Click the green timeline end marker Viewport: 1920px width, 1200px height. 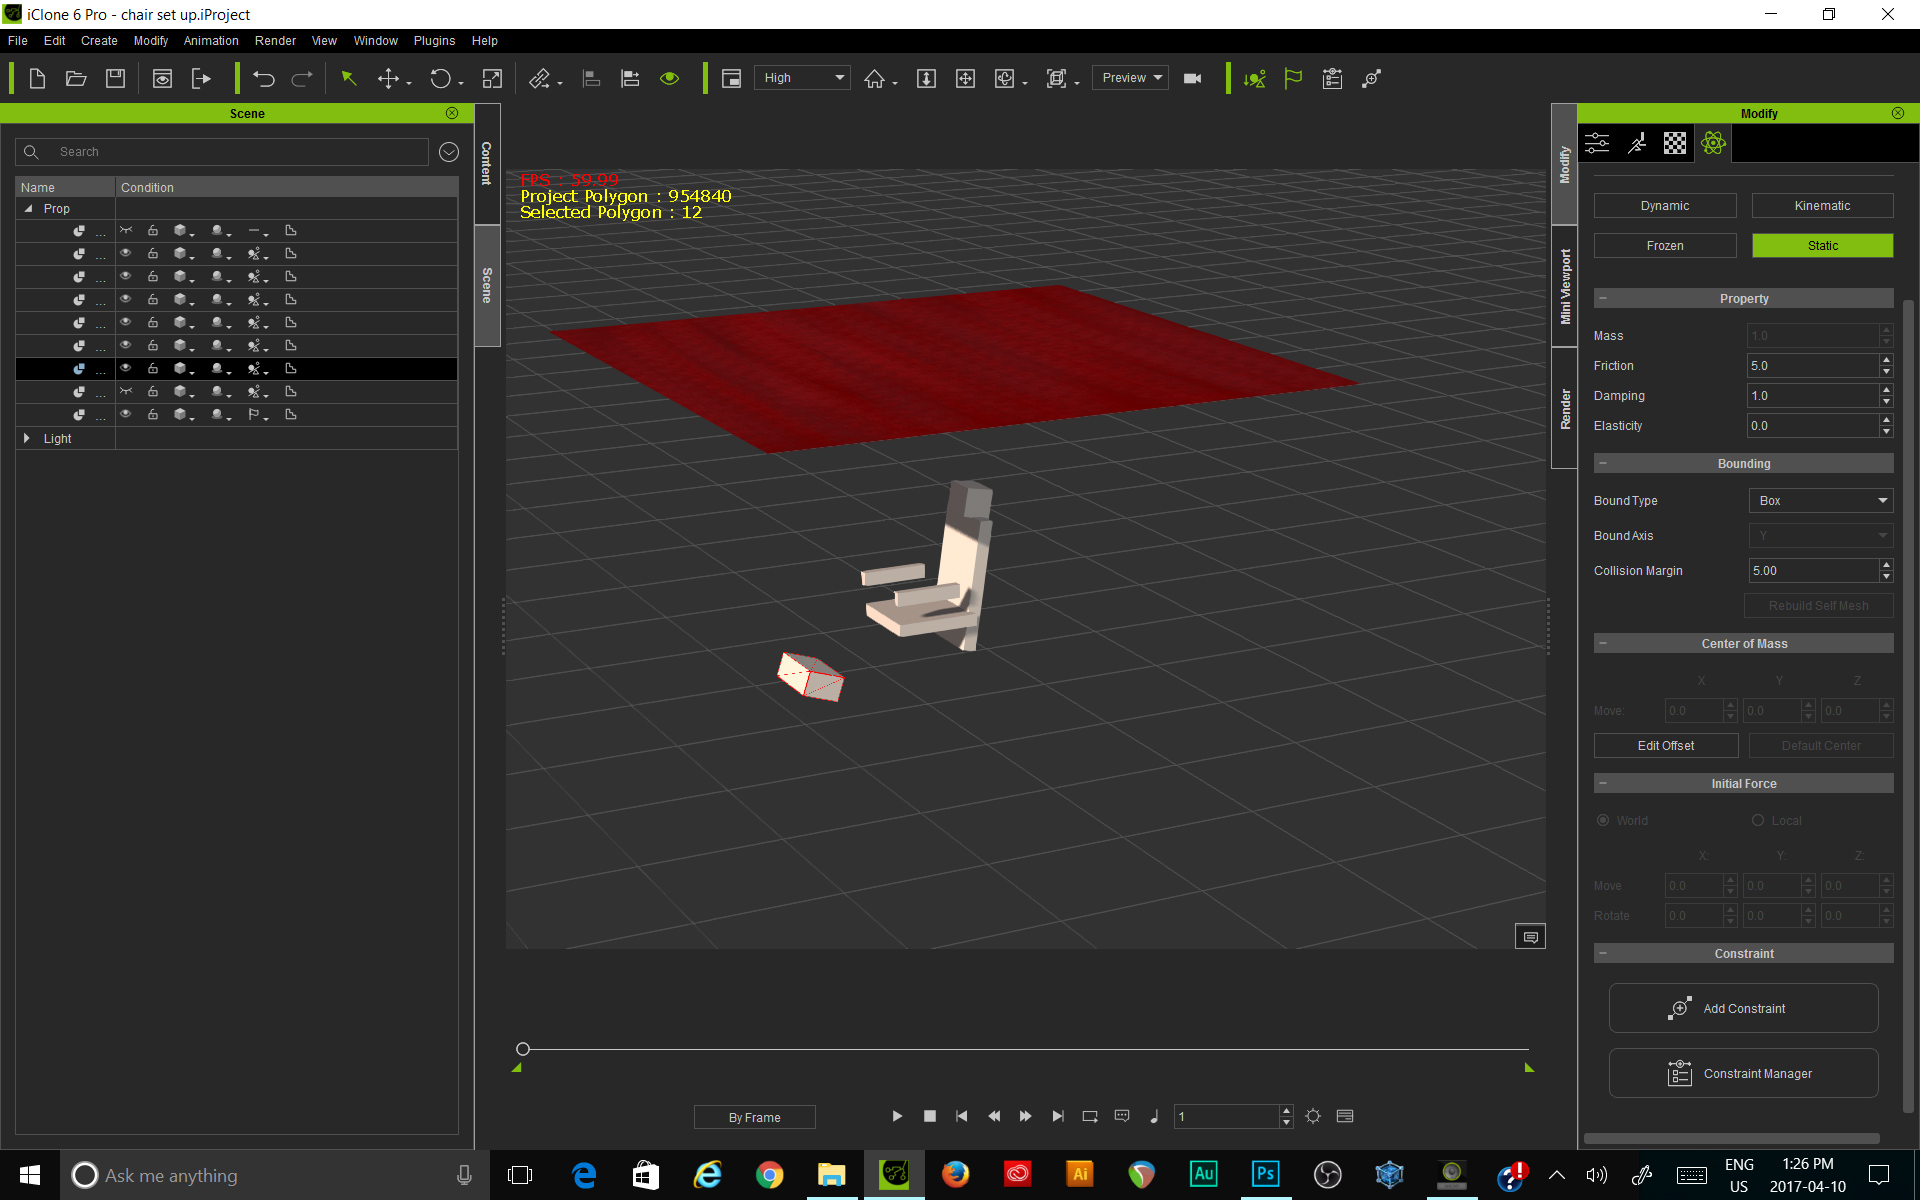click(x=1529, y=1068)
